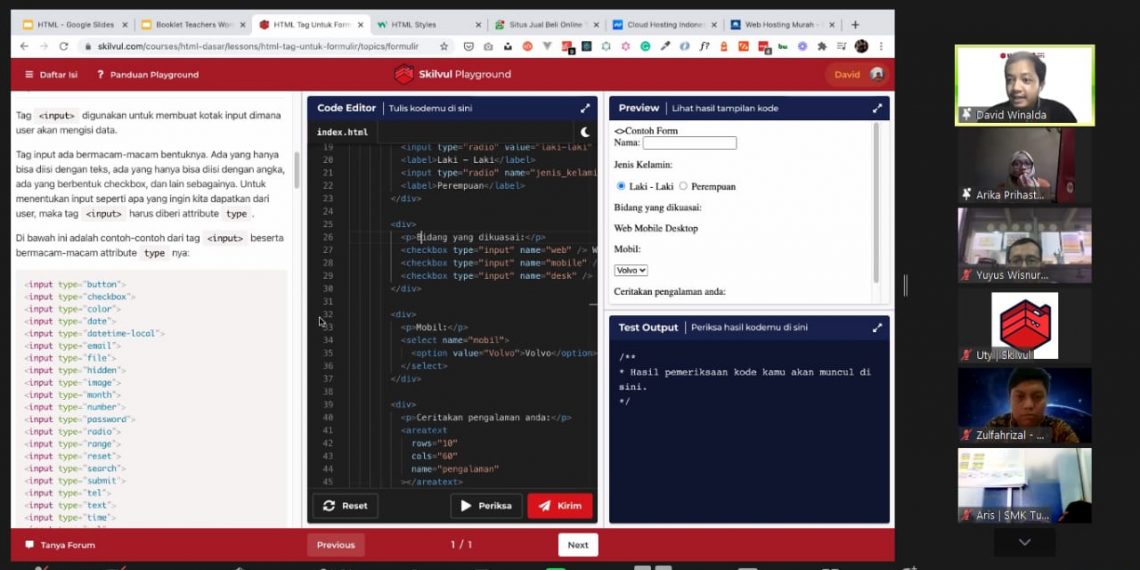Switch to HTML - Google Slides tab
This screenshot has width=1140, height=570.
coord(75,25)
